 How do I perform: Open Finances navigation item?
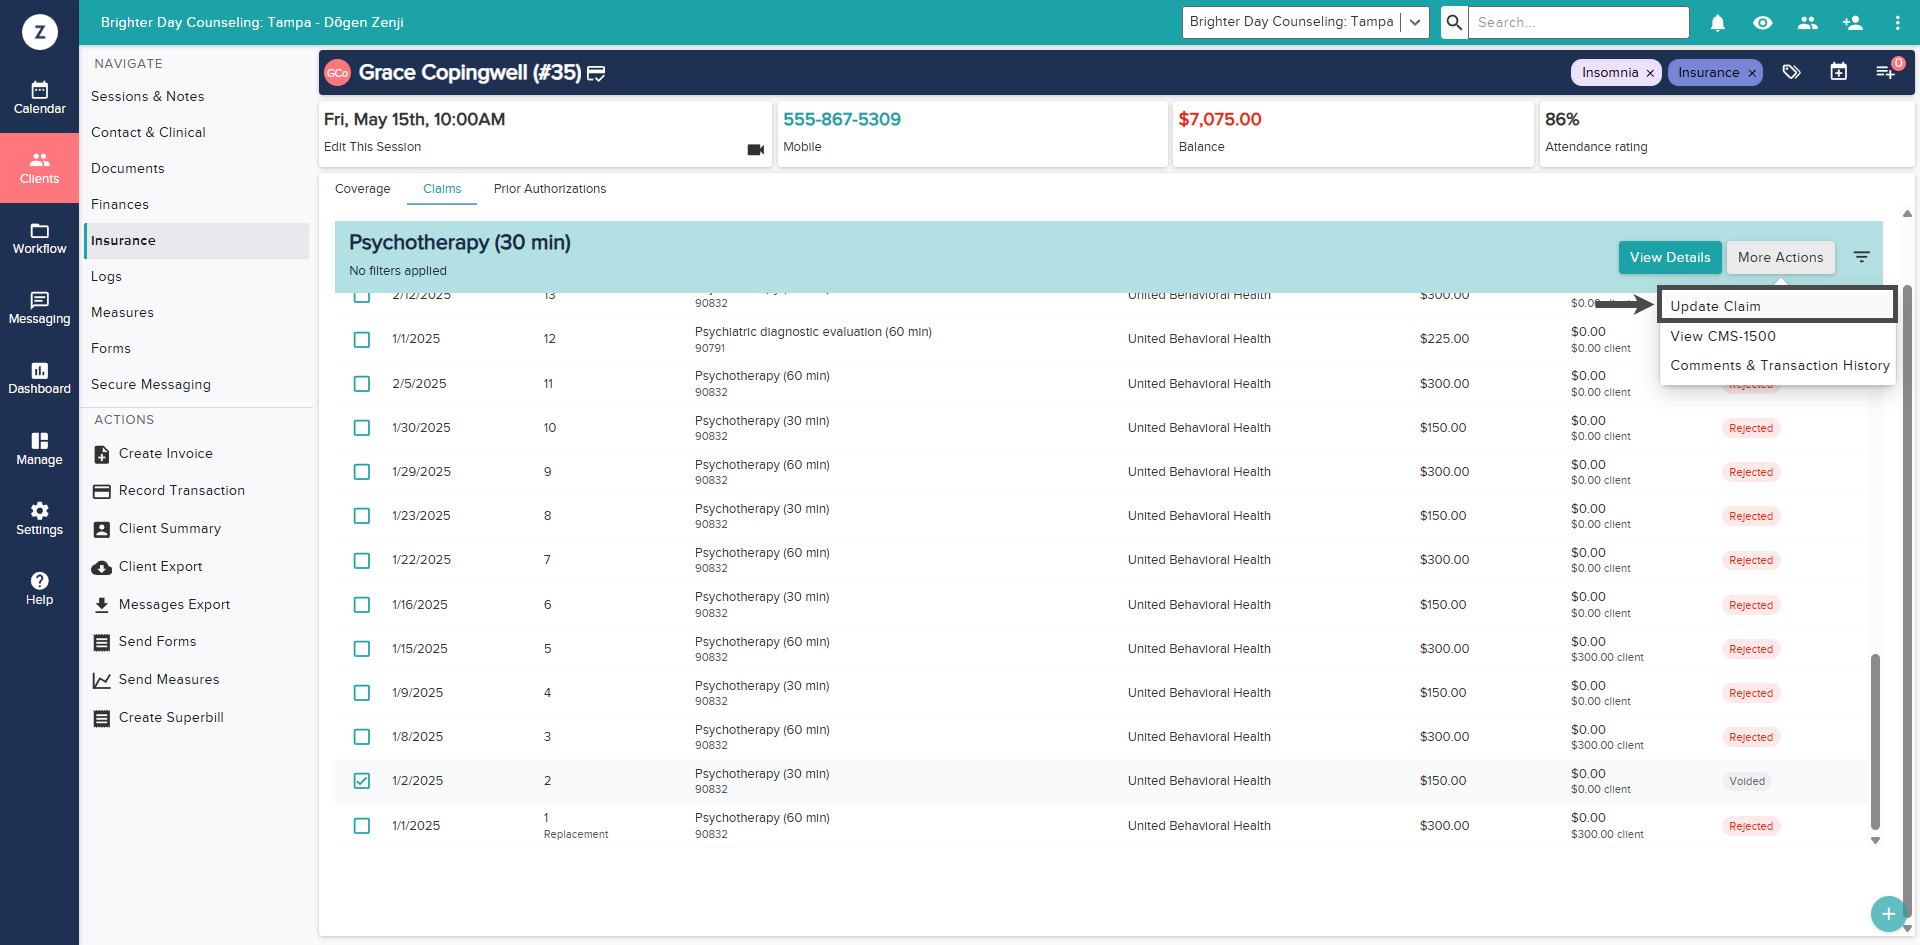(120, 205)
